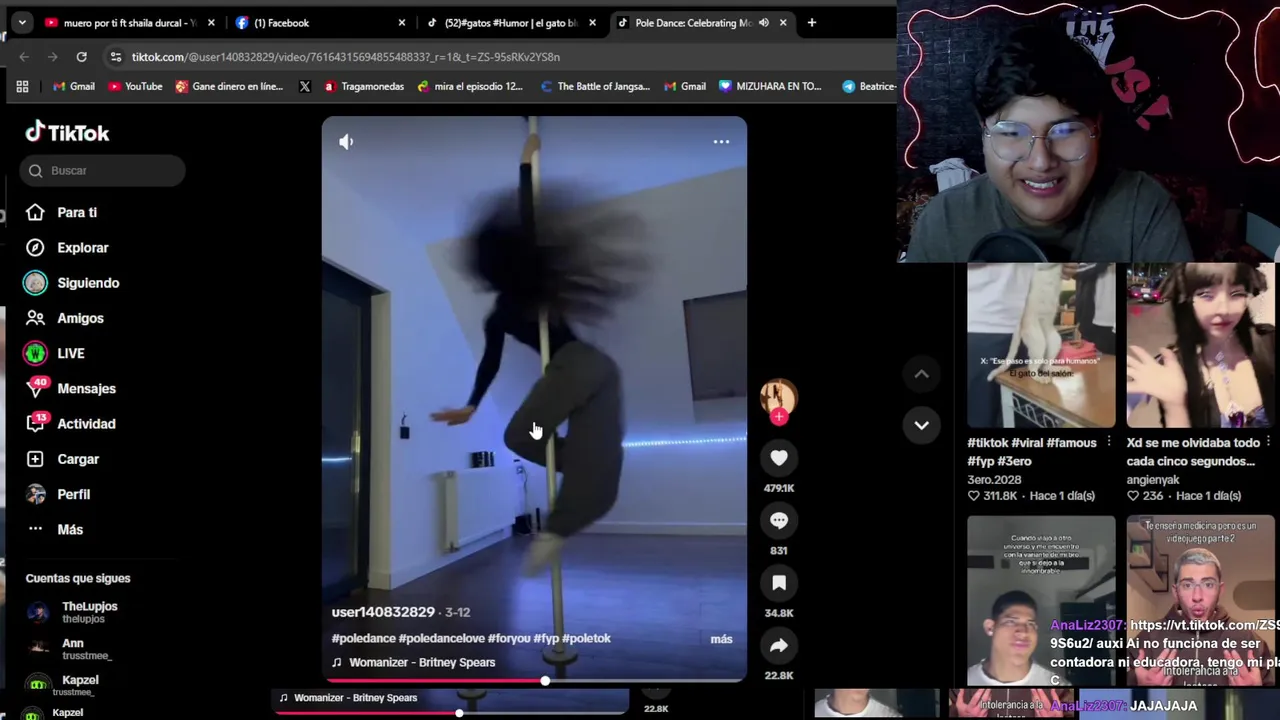Close the muero por ti YouTube tab

(x=211, y=22)
